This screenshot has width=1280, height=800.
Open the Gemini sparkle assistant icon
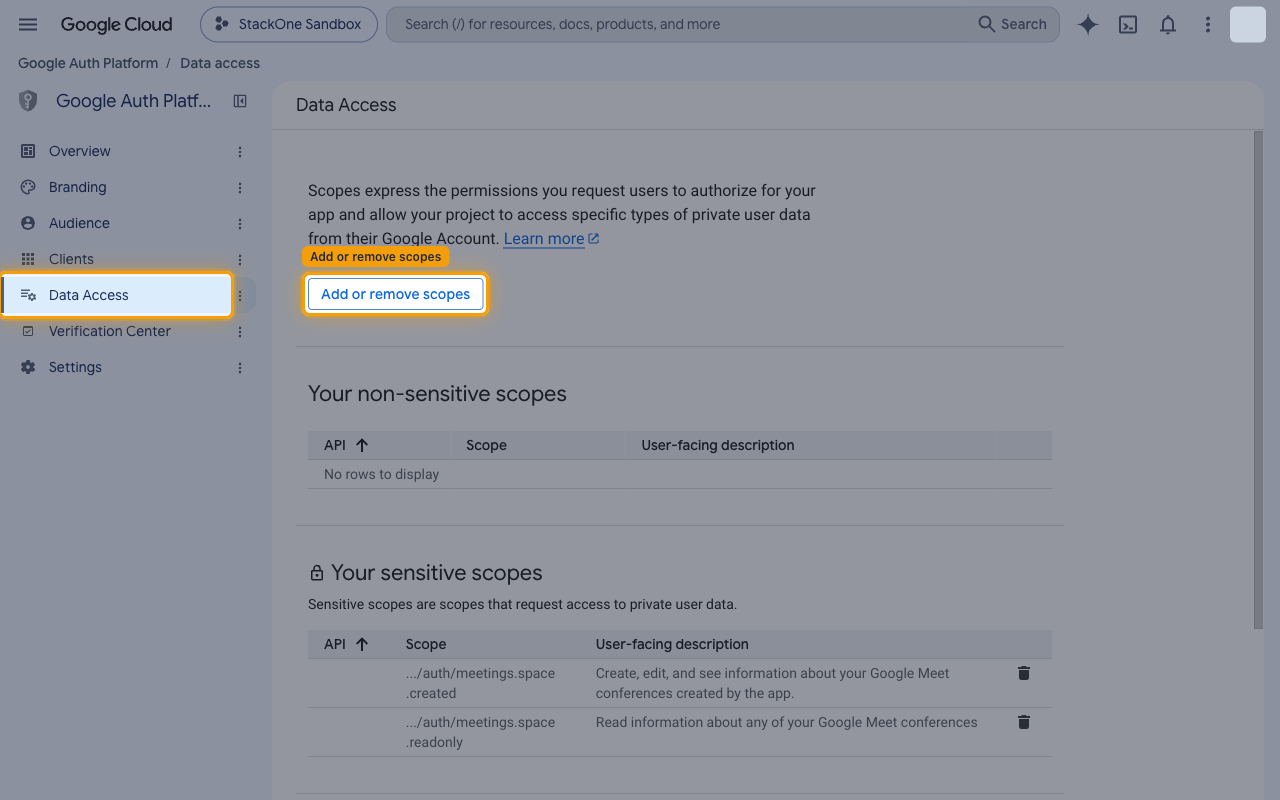[1088, 25]
